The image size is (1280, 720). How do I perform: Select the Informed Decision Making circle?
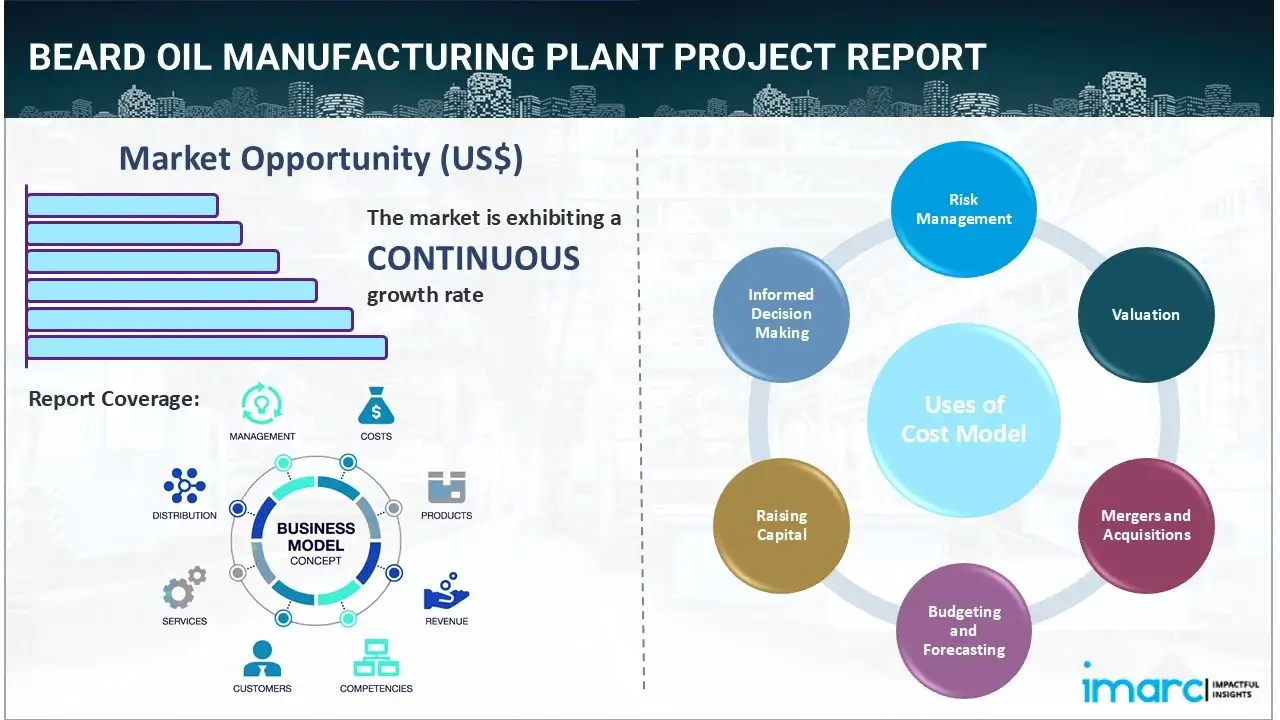[781, 314]
